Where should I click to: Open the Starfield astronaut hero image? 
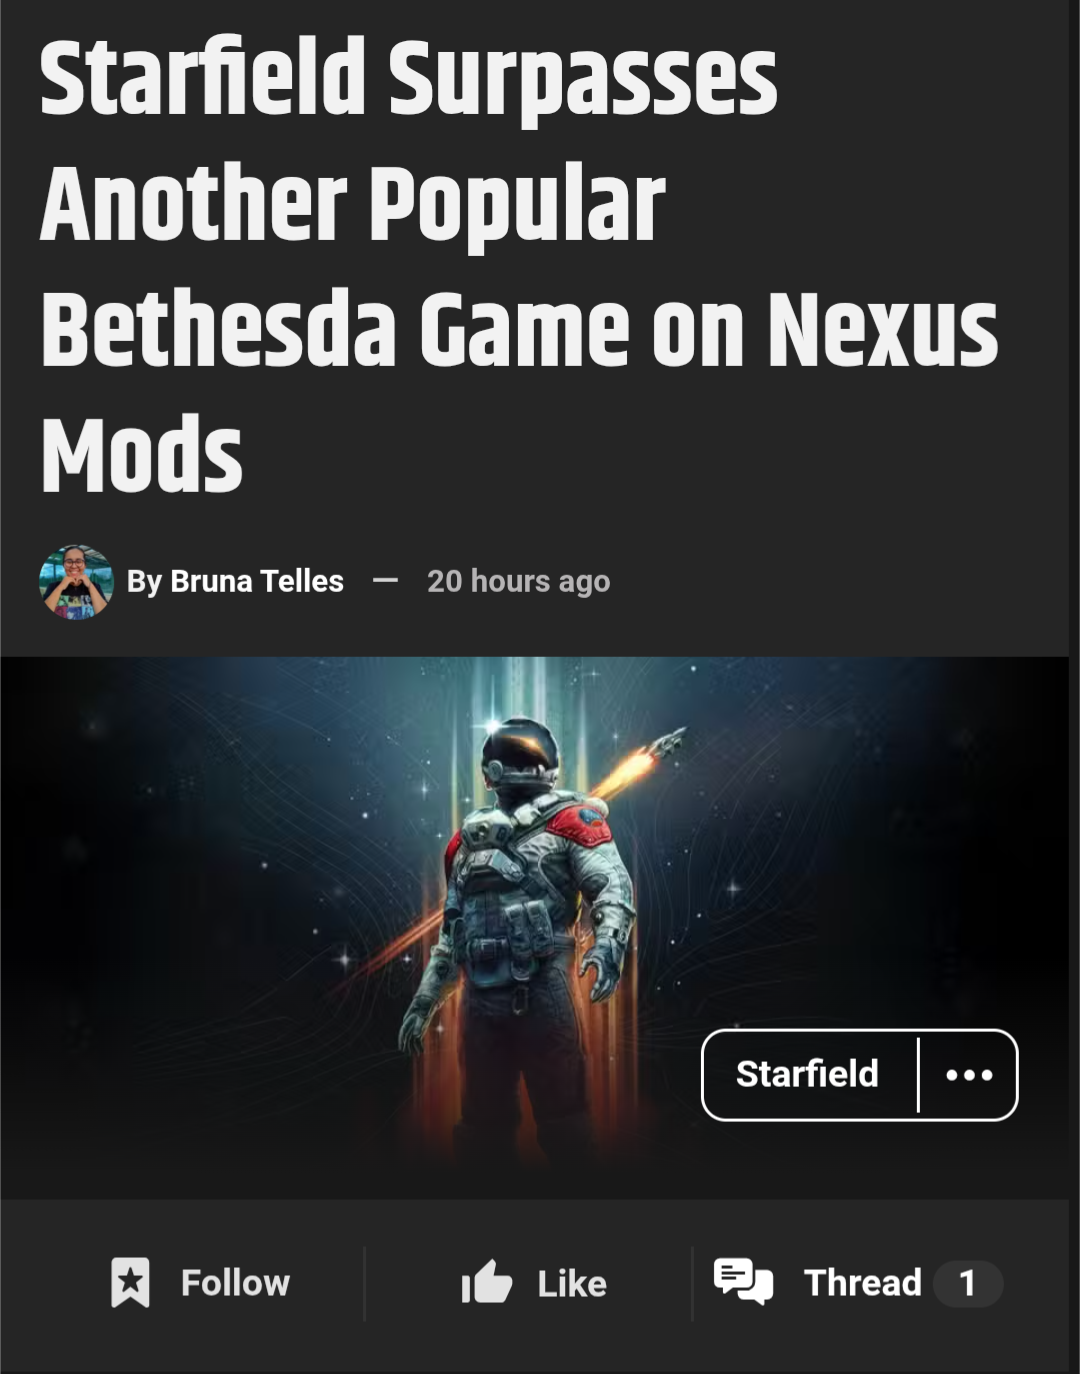point(534,927)
